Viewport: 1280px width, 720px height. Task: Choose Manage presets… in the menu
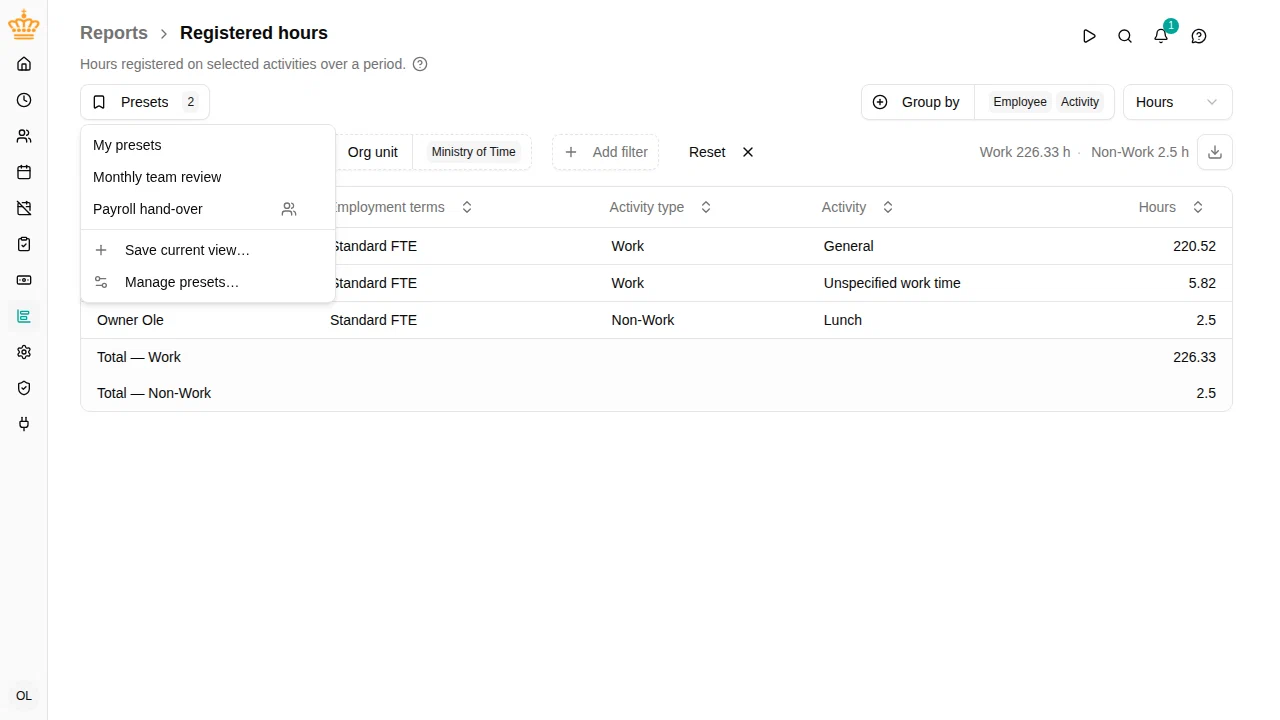point(207,282)
